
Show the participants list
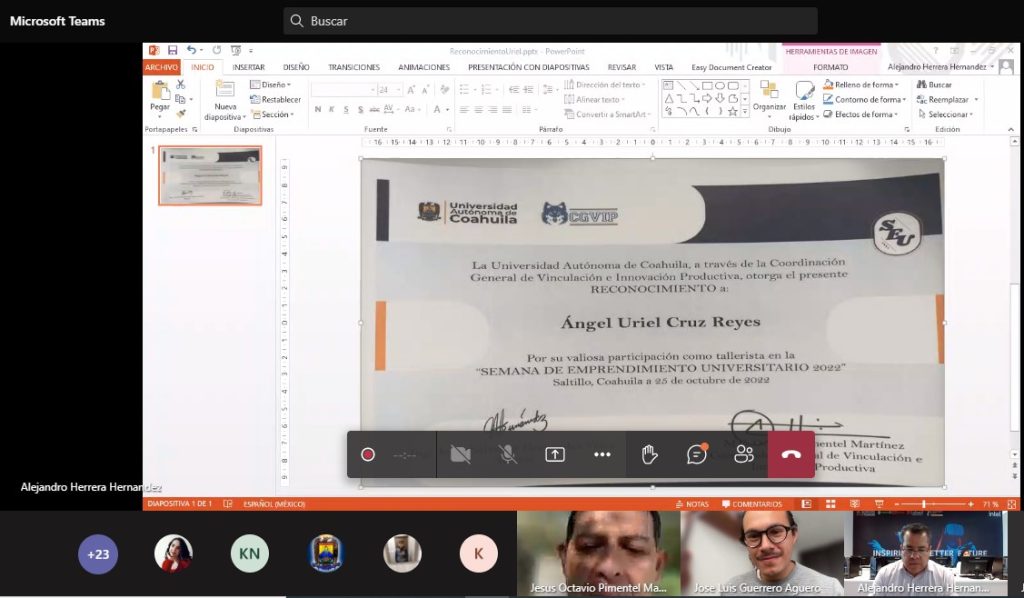coord(743,454)
